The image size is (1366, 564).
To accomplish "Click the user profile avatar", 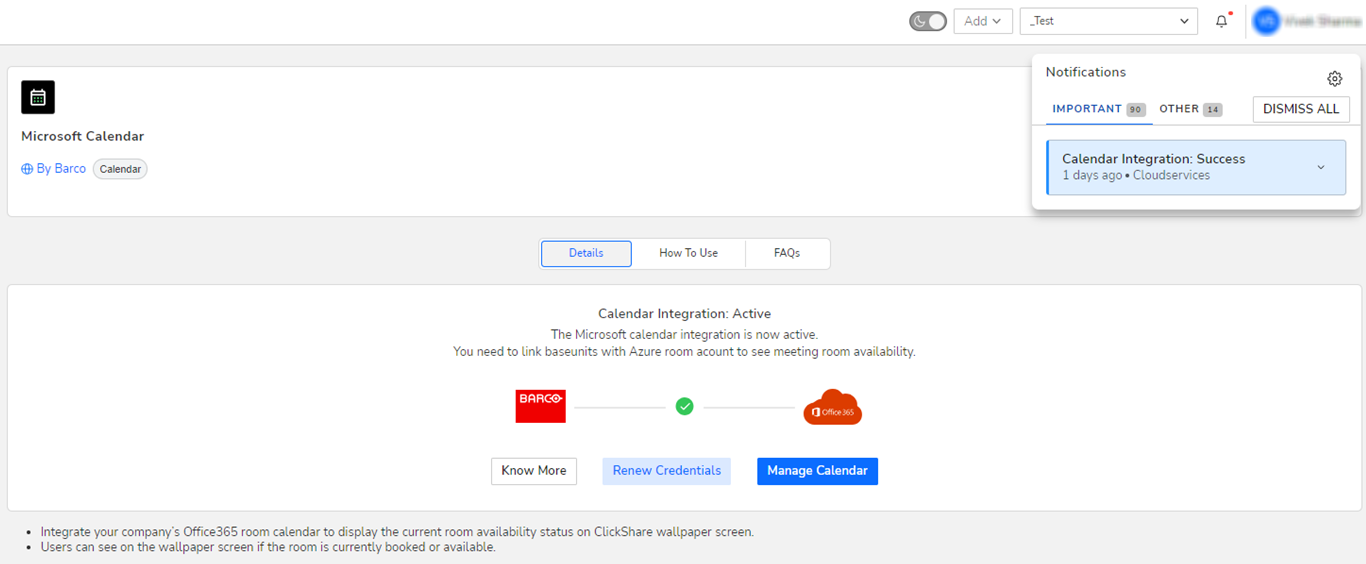I will [1267, 21].
